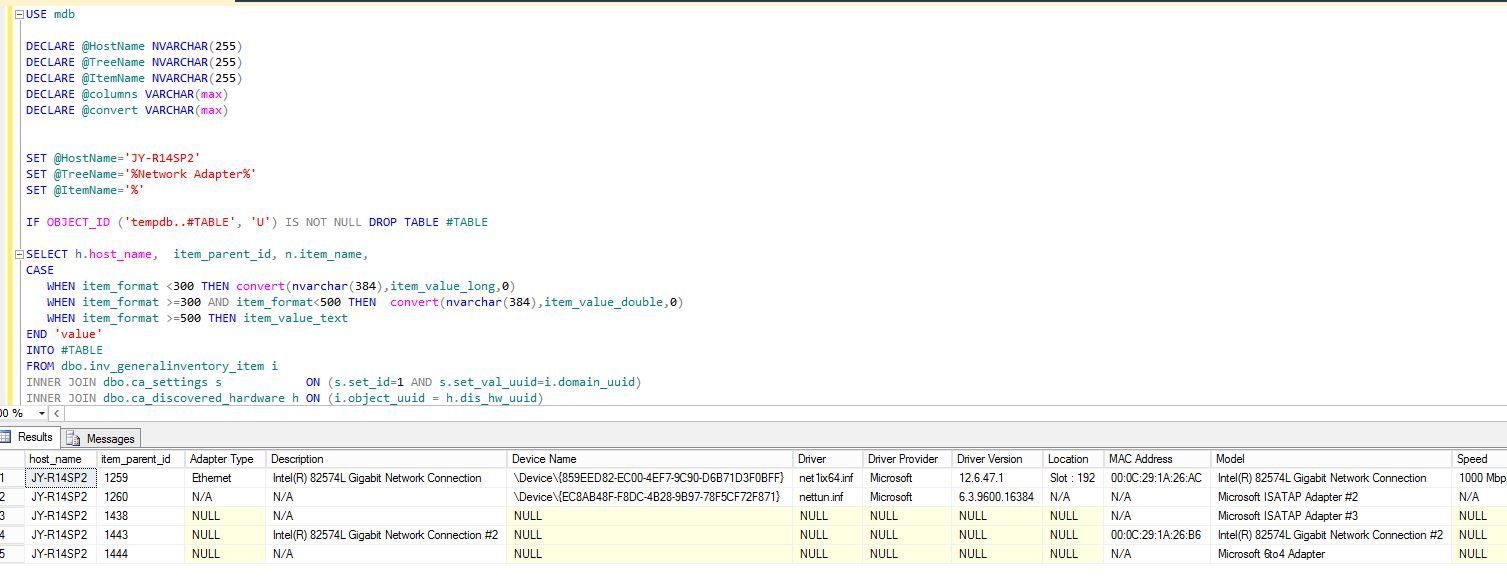Open the Messages tab

pyautogui.click(x=109, y=438)
